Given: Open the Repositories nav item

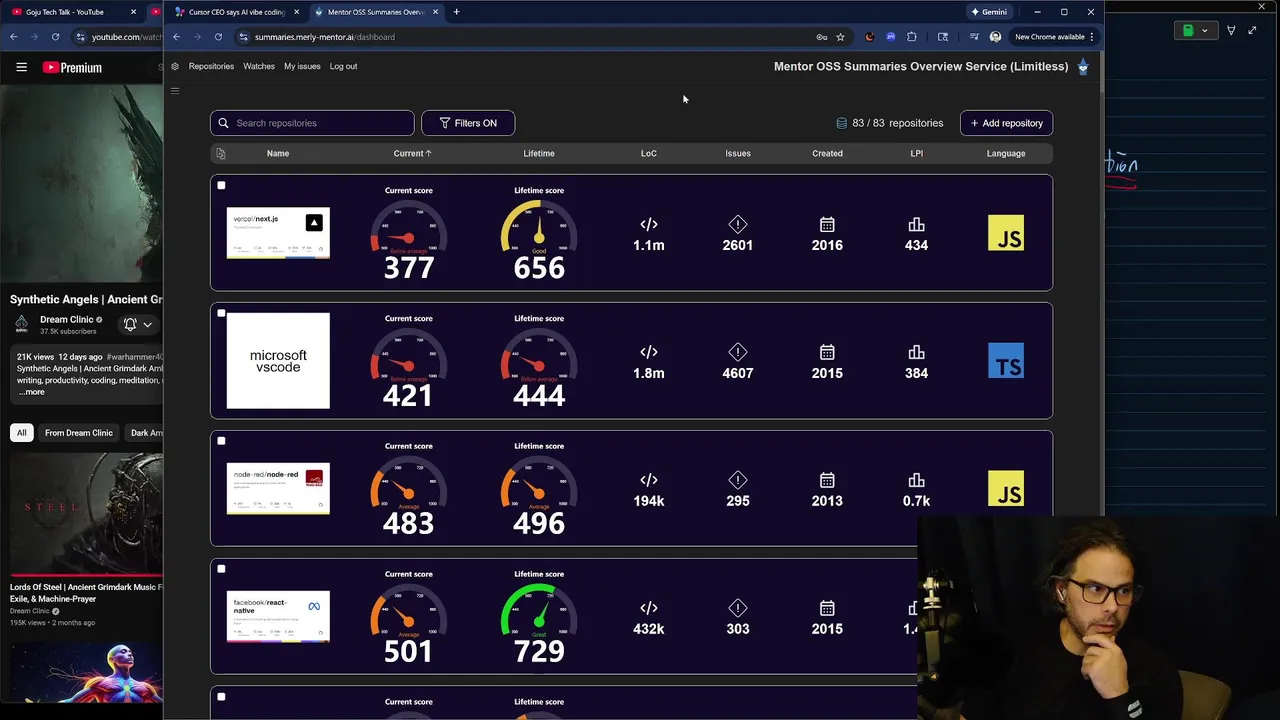Looking at the screenshot, I should [211, 66].
